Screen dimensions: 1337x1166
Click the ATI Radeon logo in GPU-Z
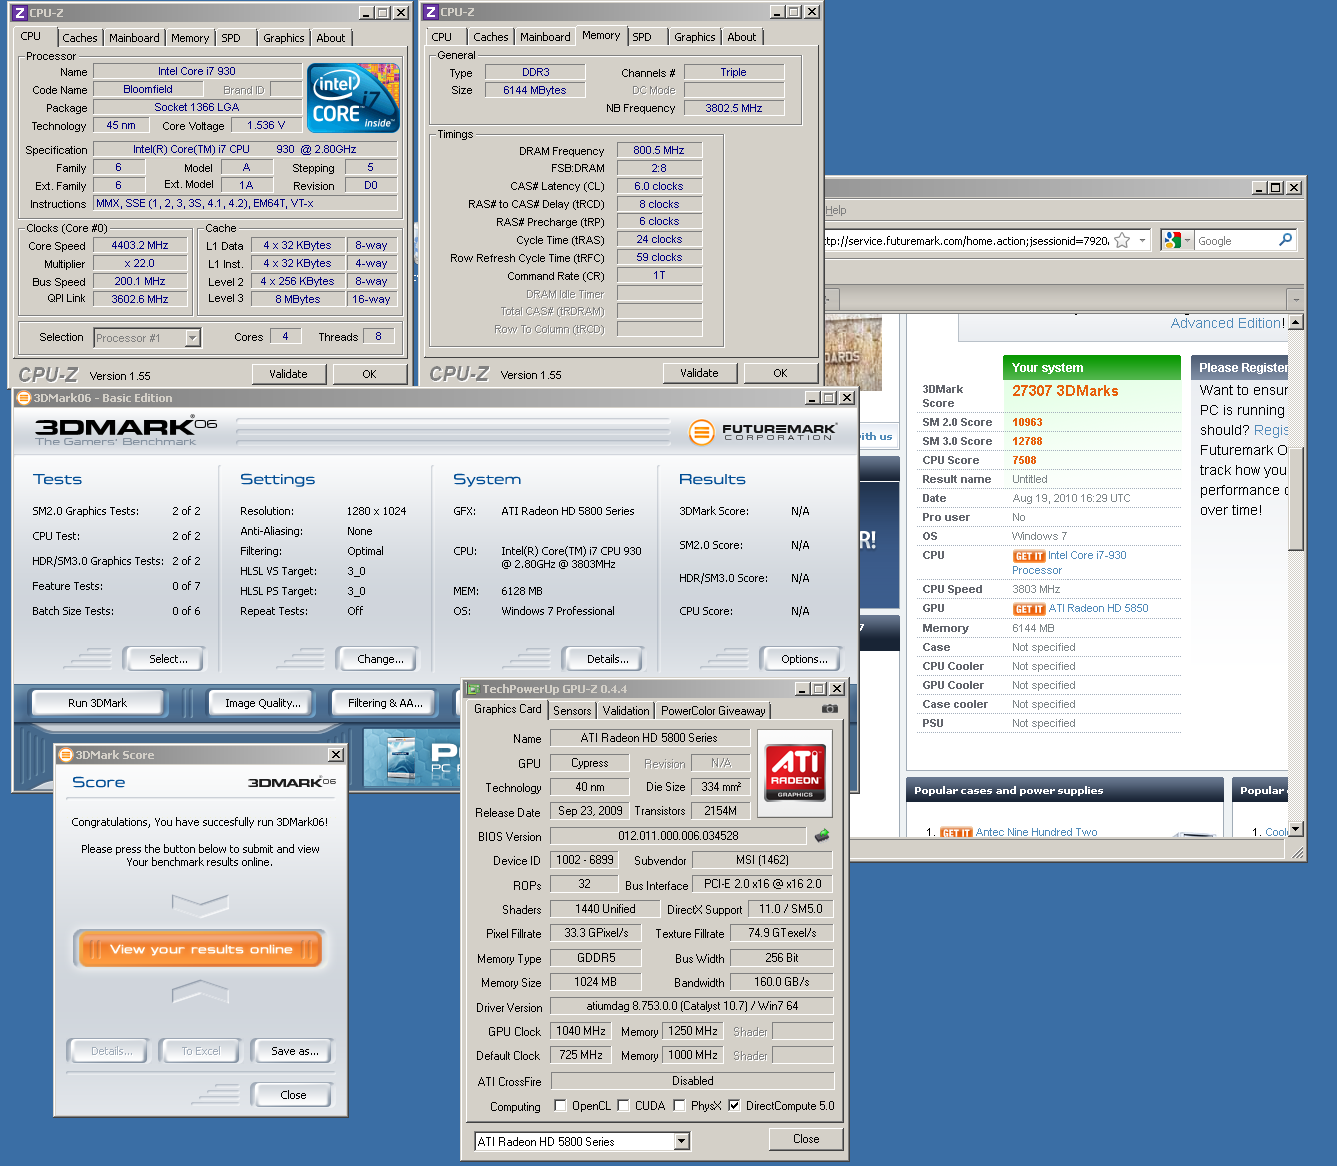[795, 771]
